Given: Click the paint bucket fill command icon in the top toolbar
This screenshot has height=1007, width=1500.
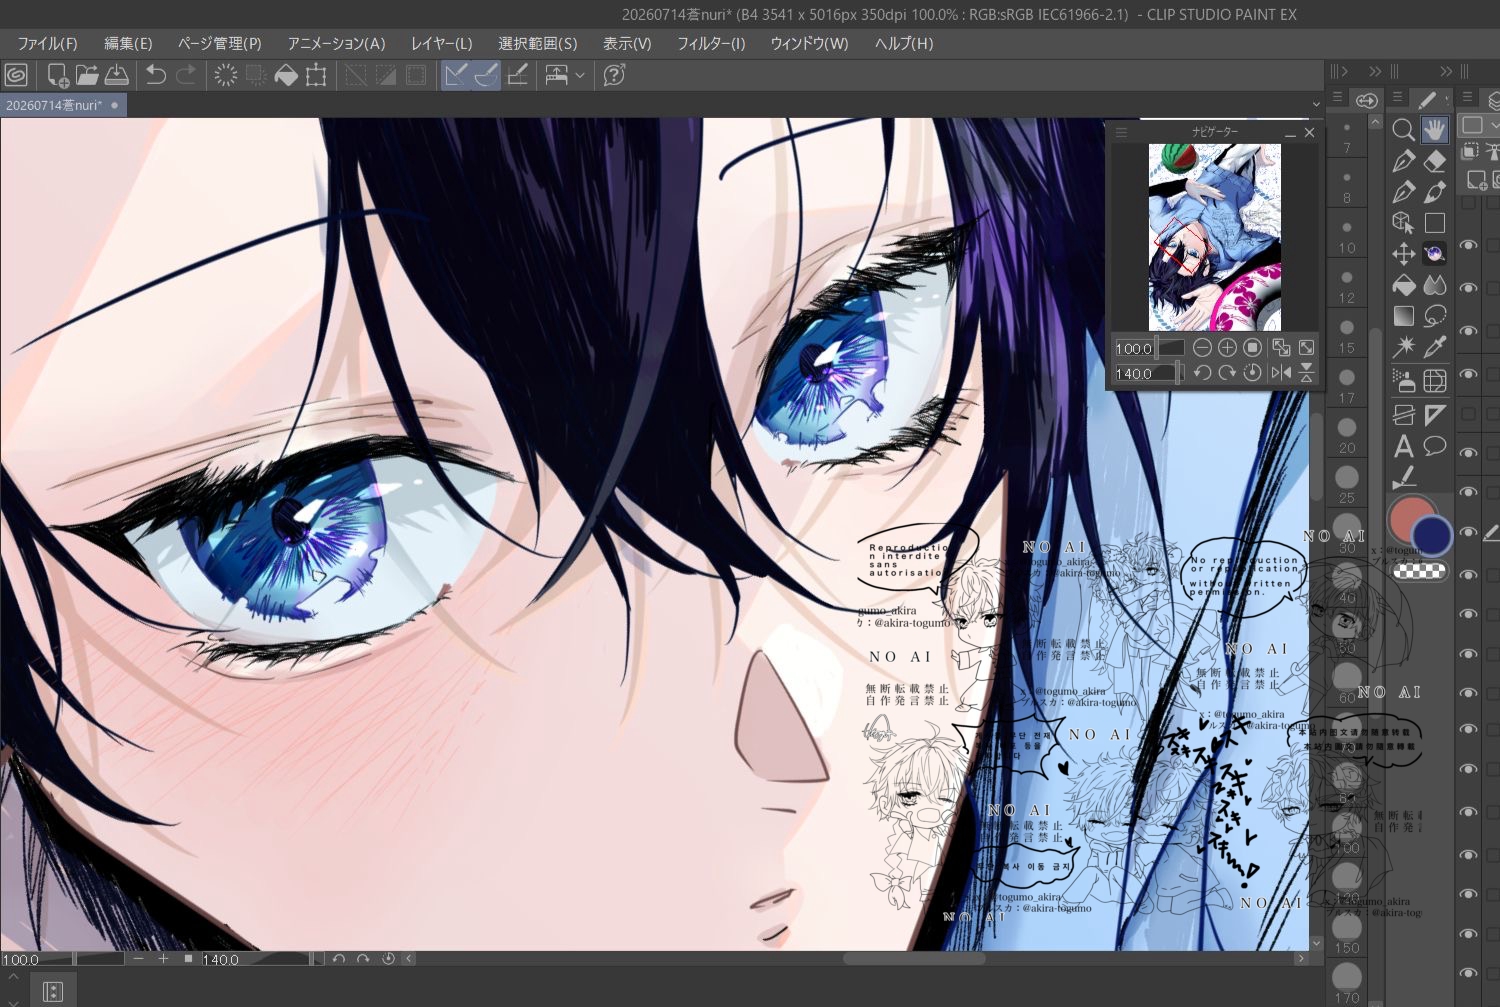Looking at the screenshot, I should (286, 75).
